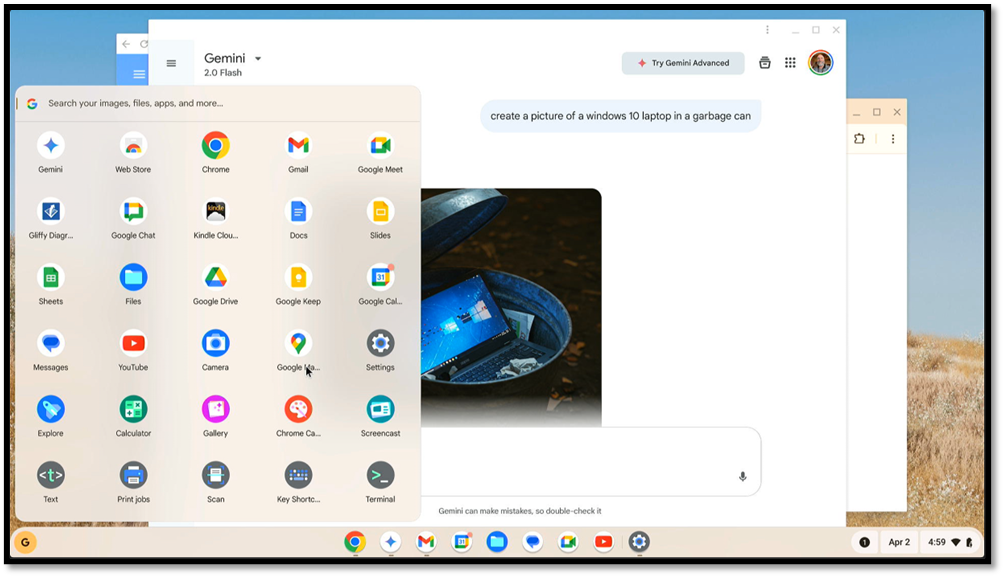Open Google Keep from the launcher
The image size is (1004, 577).
tap(298, 277)
